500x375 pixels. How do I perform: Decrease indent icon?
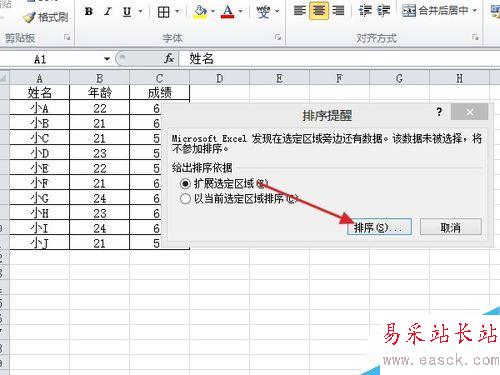(365, 11)
